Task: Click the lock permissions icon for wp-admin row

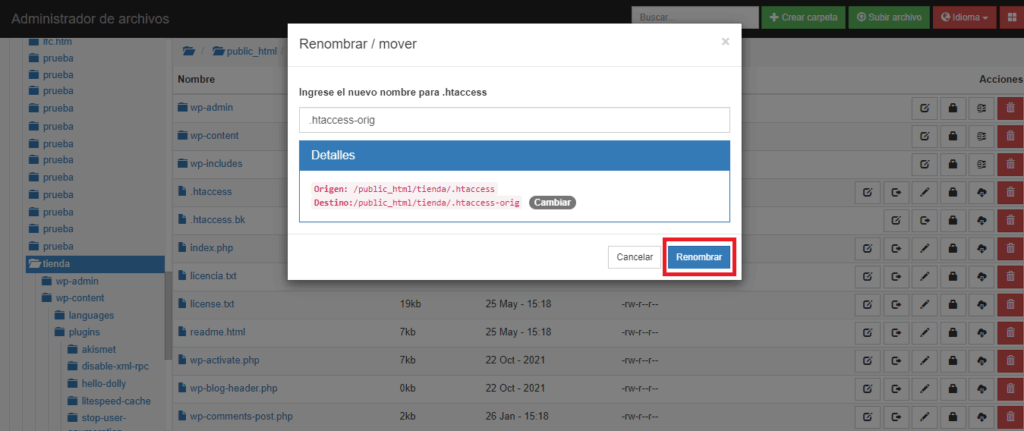Action: coord(953,108)
